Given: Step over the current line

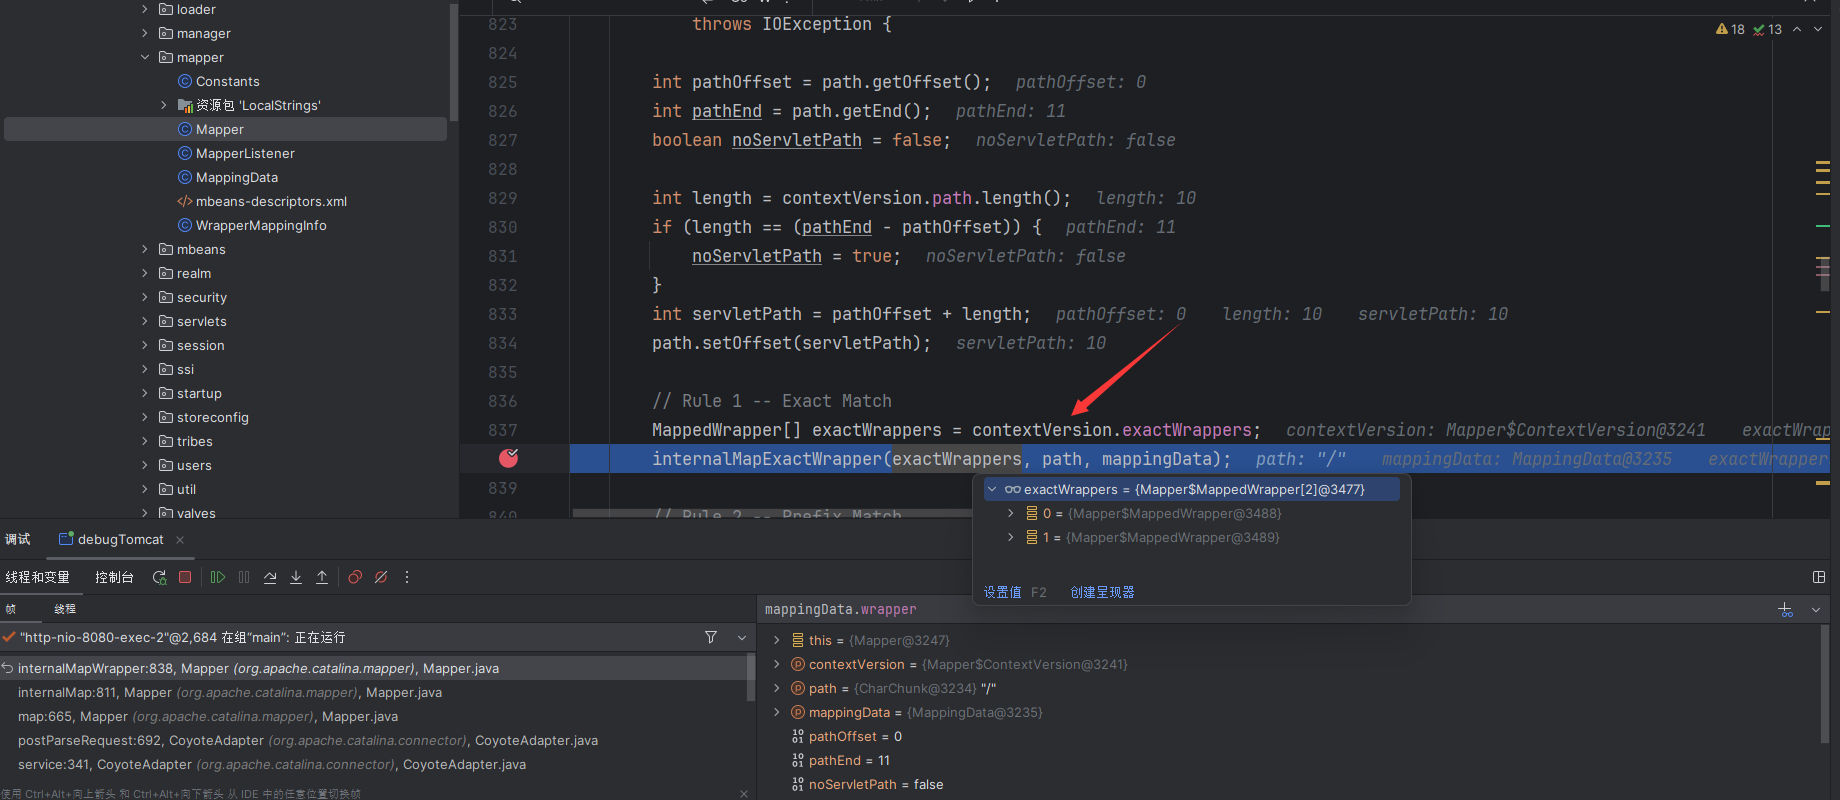Looking at the screenshot, I should pos(270,577).
